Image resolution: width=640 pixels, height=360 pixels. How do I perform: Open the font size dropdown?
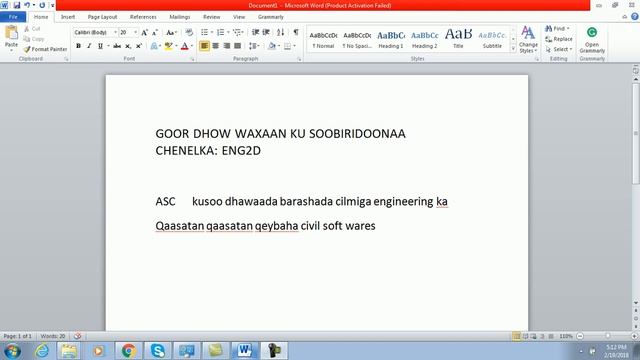(x=136, y=32)
